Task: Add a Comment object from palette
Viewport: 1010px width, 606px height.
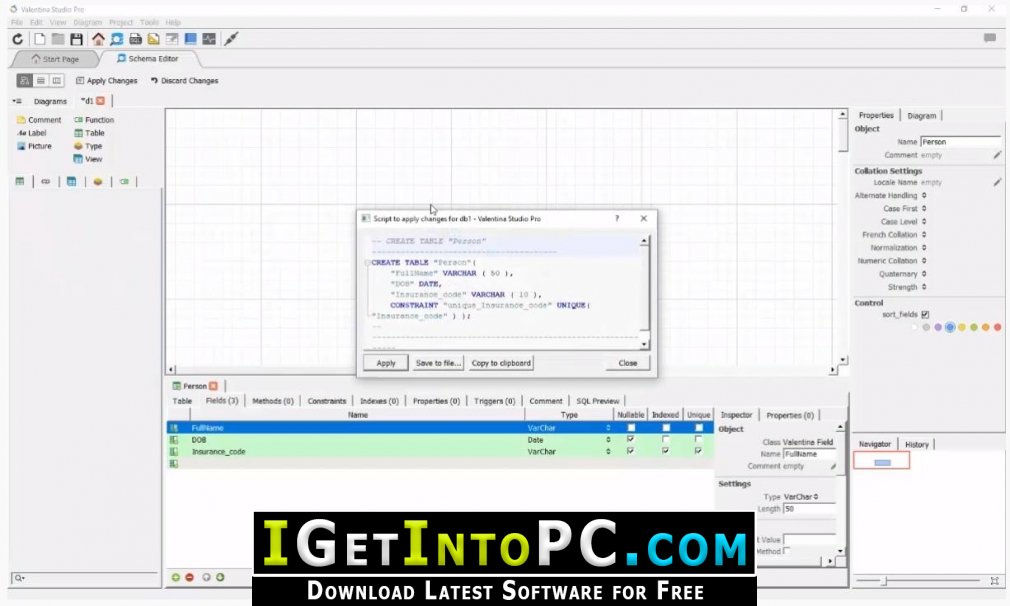Action: [39, 120]
